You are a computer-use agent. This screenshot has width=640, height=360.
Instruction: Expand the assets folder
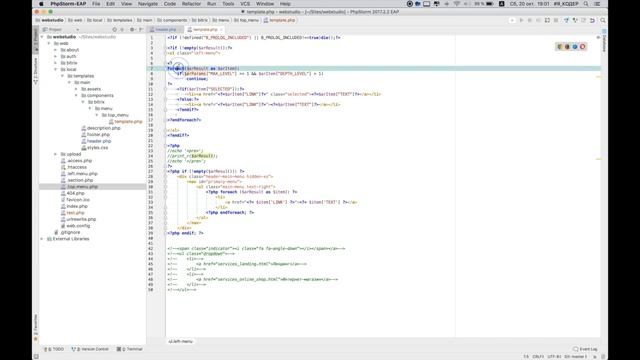point(76,89)
